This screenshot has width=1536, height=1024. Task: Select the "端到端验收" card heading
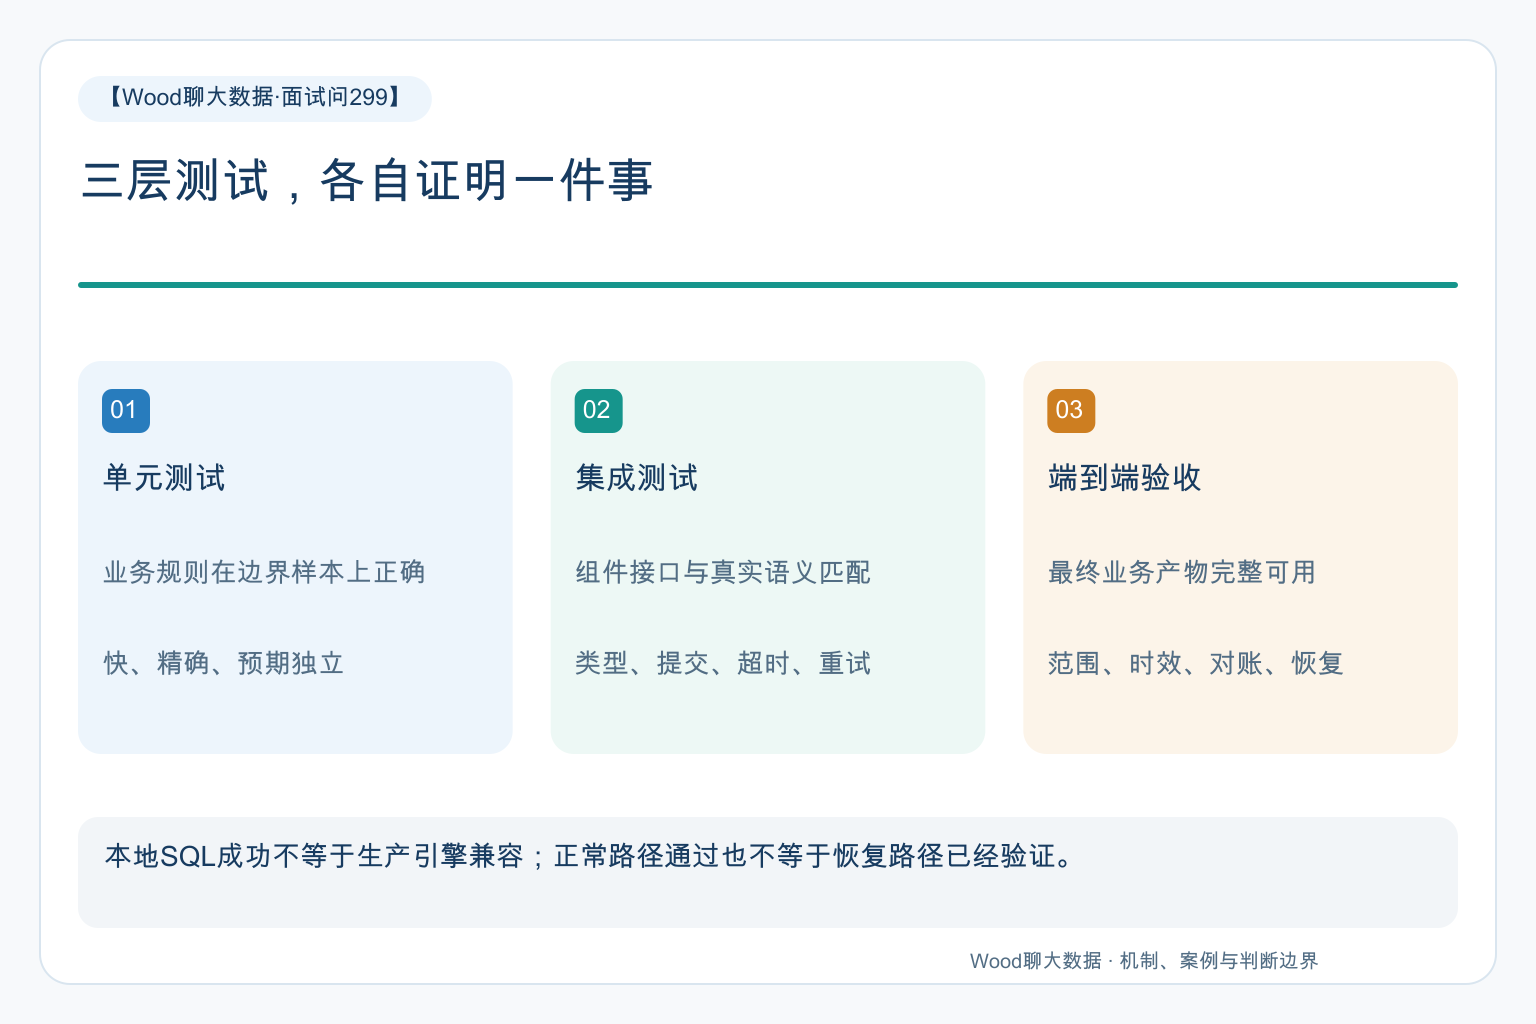pyautogui.click(x=1125, y=478)
